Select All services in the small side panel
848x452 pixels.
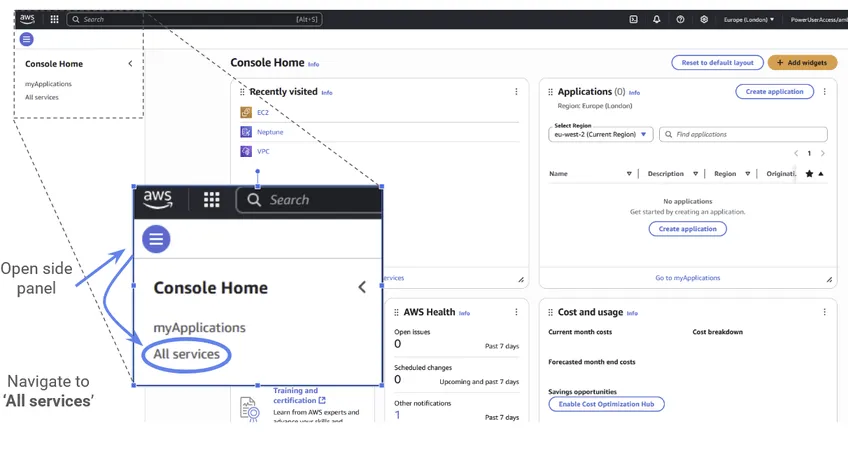coord(42,97)
